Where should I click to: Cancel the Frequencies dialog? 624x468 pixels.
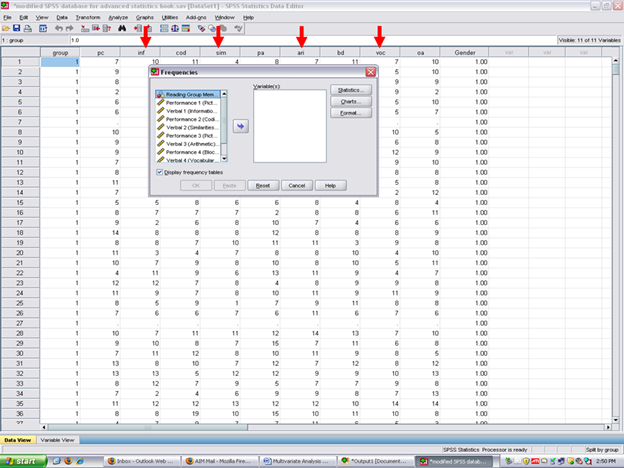pyautogui.click(x=295, y=185)
